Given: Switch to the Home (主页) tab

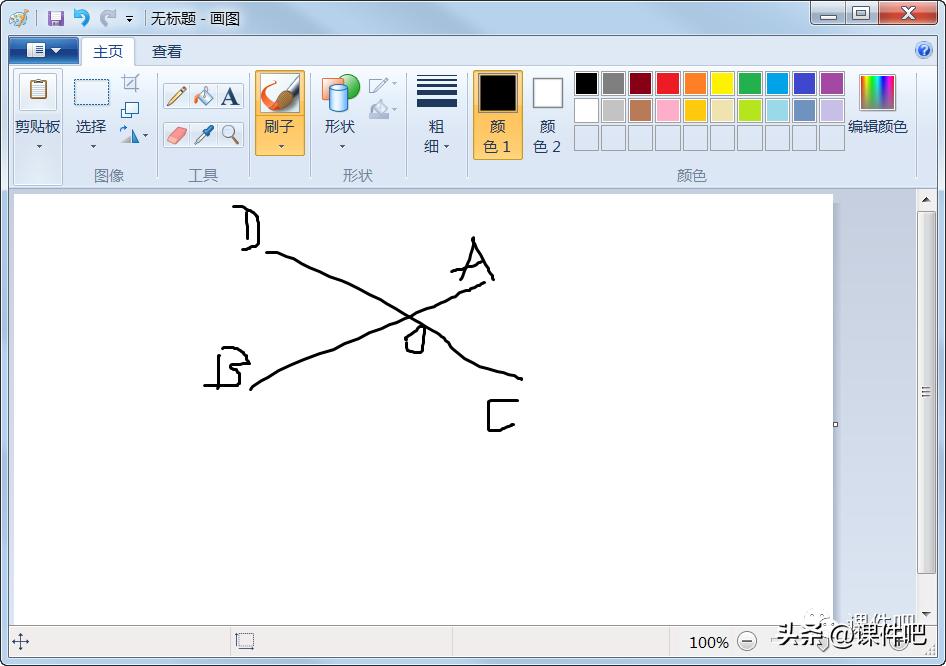Looking at the screenshot, I should point(108,51).
